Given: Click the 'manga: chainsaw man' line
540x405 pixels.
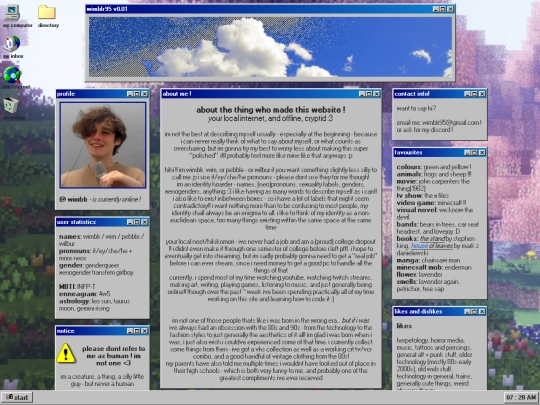Looking at the screenshot, I should point(428,260).
